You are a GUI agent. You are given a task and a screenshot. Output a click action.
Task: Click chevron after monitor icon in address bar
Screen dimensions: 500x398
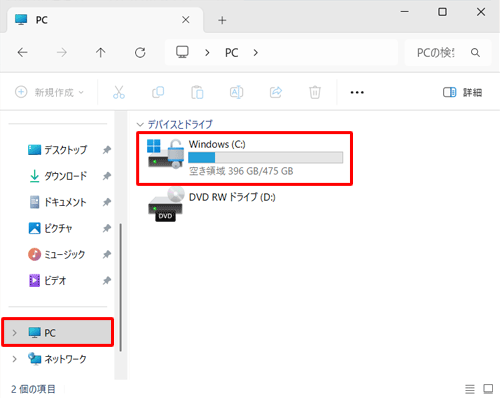coord(207,53)
